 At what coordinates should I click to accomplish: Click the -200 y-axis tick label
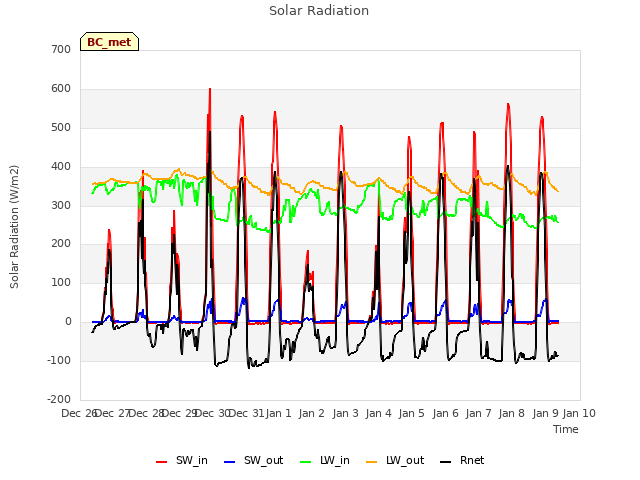point(59,399)
